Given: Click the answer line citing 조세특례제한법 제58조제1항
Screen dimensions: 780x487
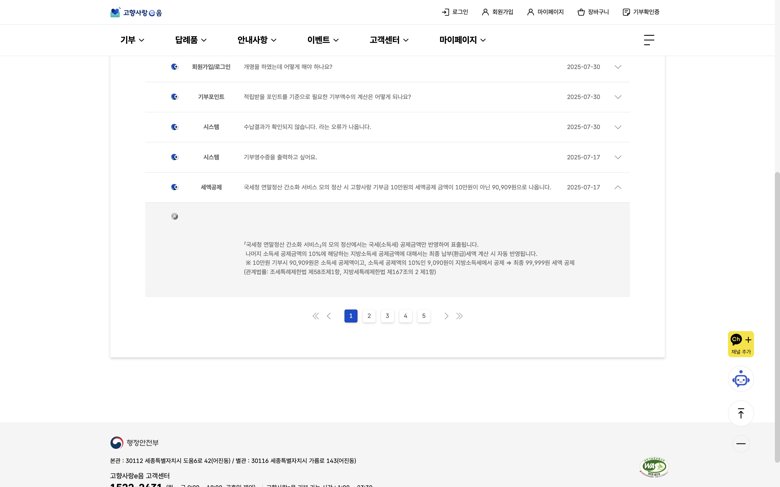Looking at the screenshot, I should coord(340,272).
